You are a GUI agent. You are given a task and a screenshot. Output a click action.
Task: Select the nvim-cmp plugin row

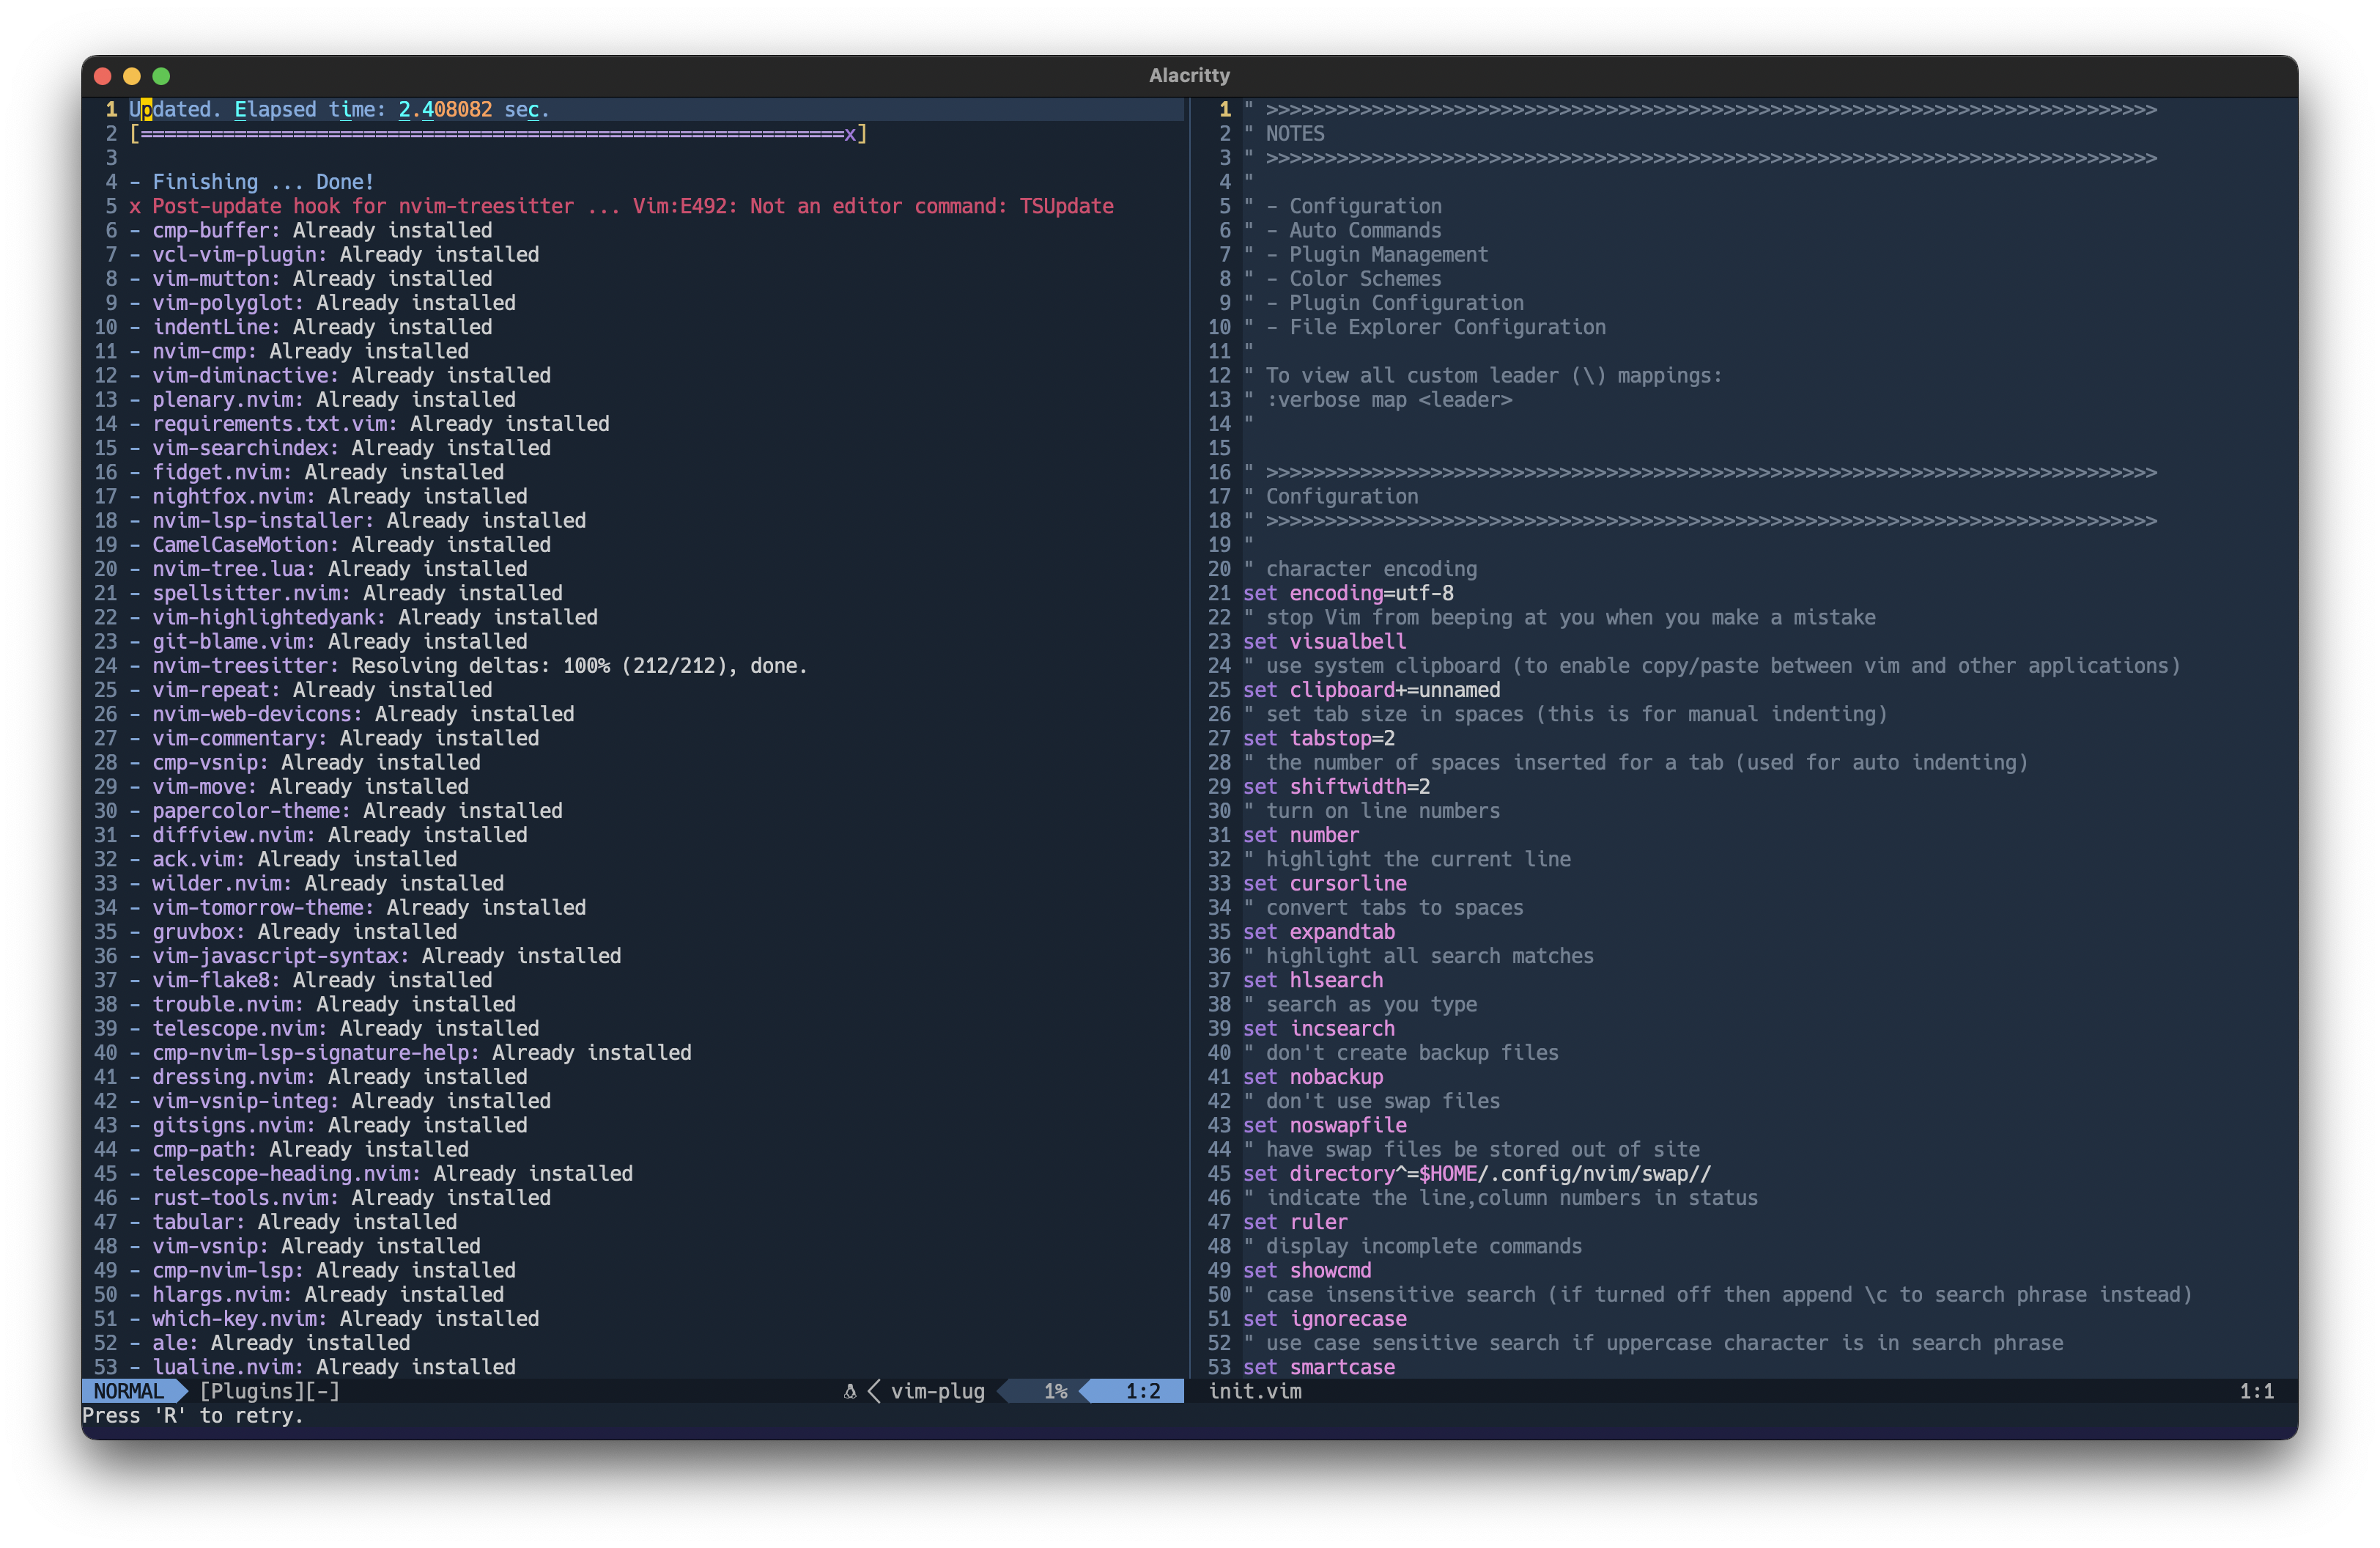click(299, 351)
